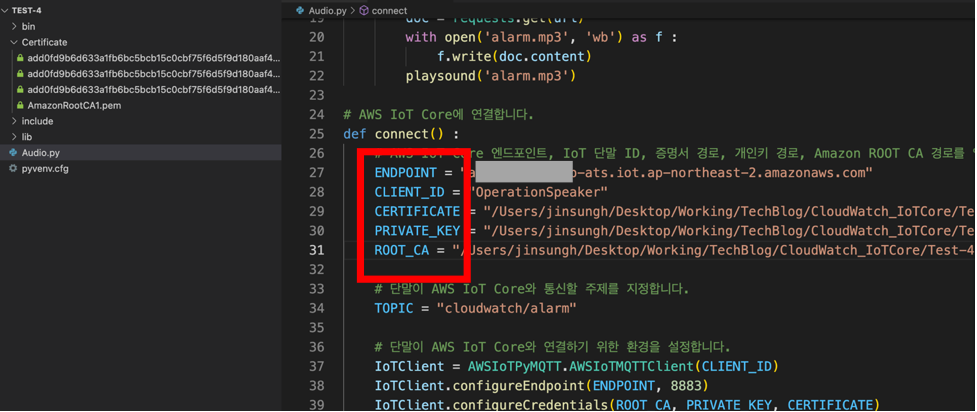Click the comment on line 33

[x=531, y=289]
